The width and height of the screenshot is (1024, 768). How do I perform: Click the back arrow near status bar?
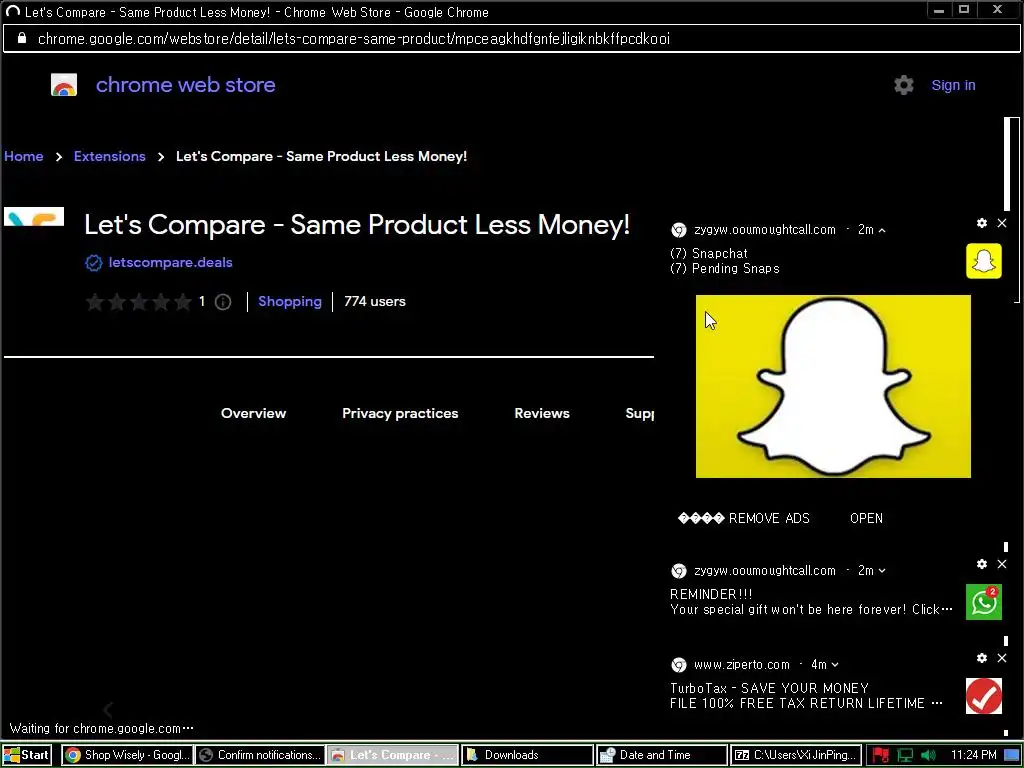108,709
